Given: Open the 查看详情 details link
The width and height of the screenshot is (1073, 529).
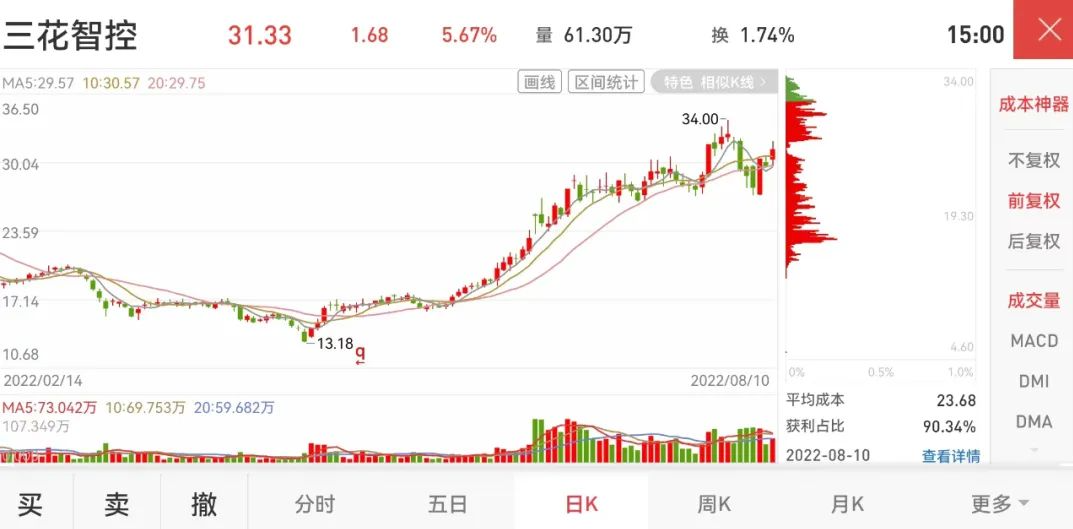Looking at the screenshot, I should (951, 456).
